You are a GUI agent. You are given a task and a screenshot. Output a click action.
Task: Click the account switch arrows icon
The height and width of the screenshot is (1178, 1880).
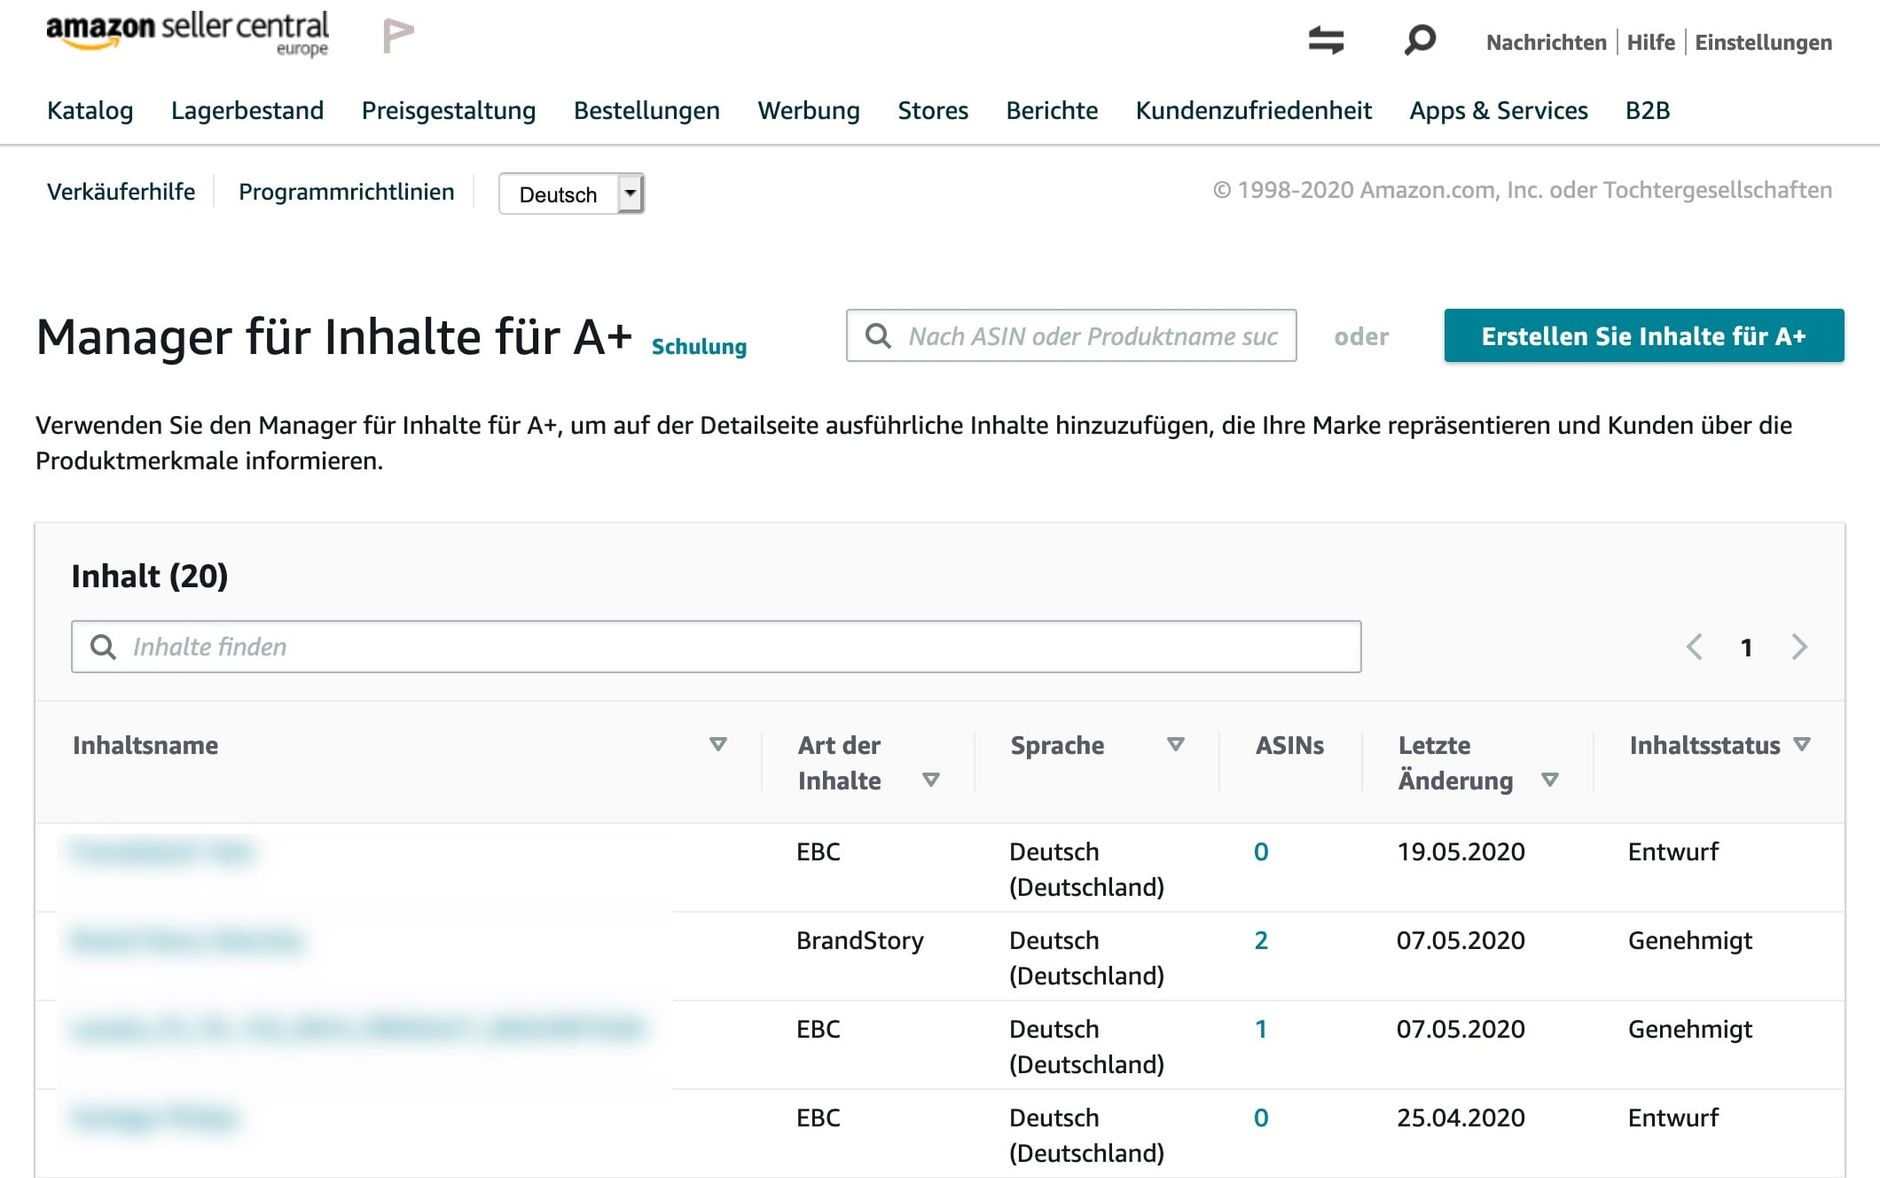pyautogui.click(x=1326, y=40)
